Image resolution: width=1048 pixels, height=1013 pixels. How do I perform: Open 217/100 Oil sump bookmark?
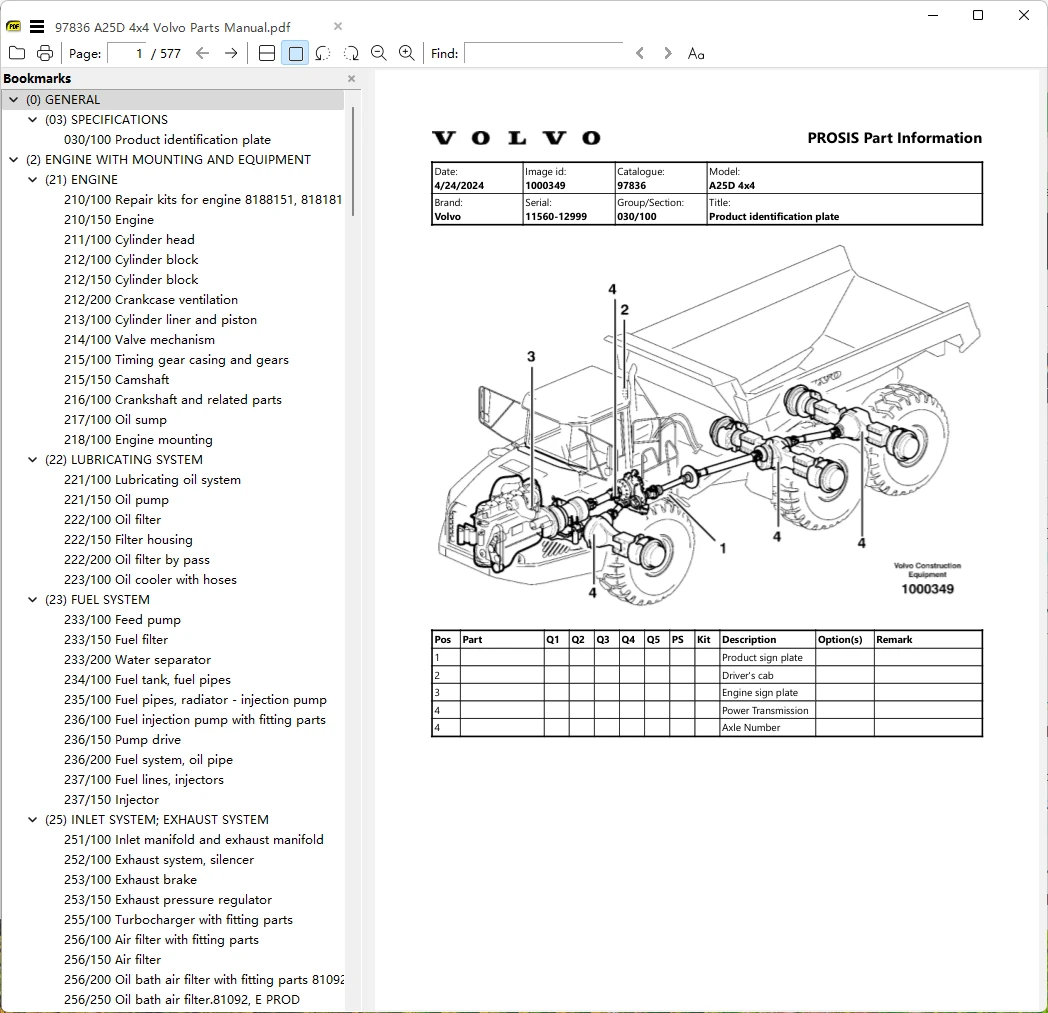coord(115,420)
